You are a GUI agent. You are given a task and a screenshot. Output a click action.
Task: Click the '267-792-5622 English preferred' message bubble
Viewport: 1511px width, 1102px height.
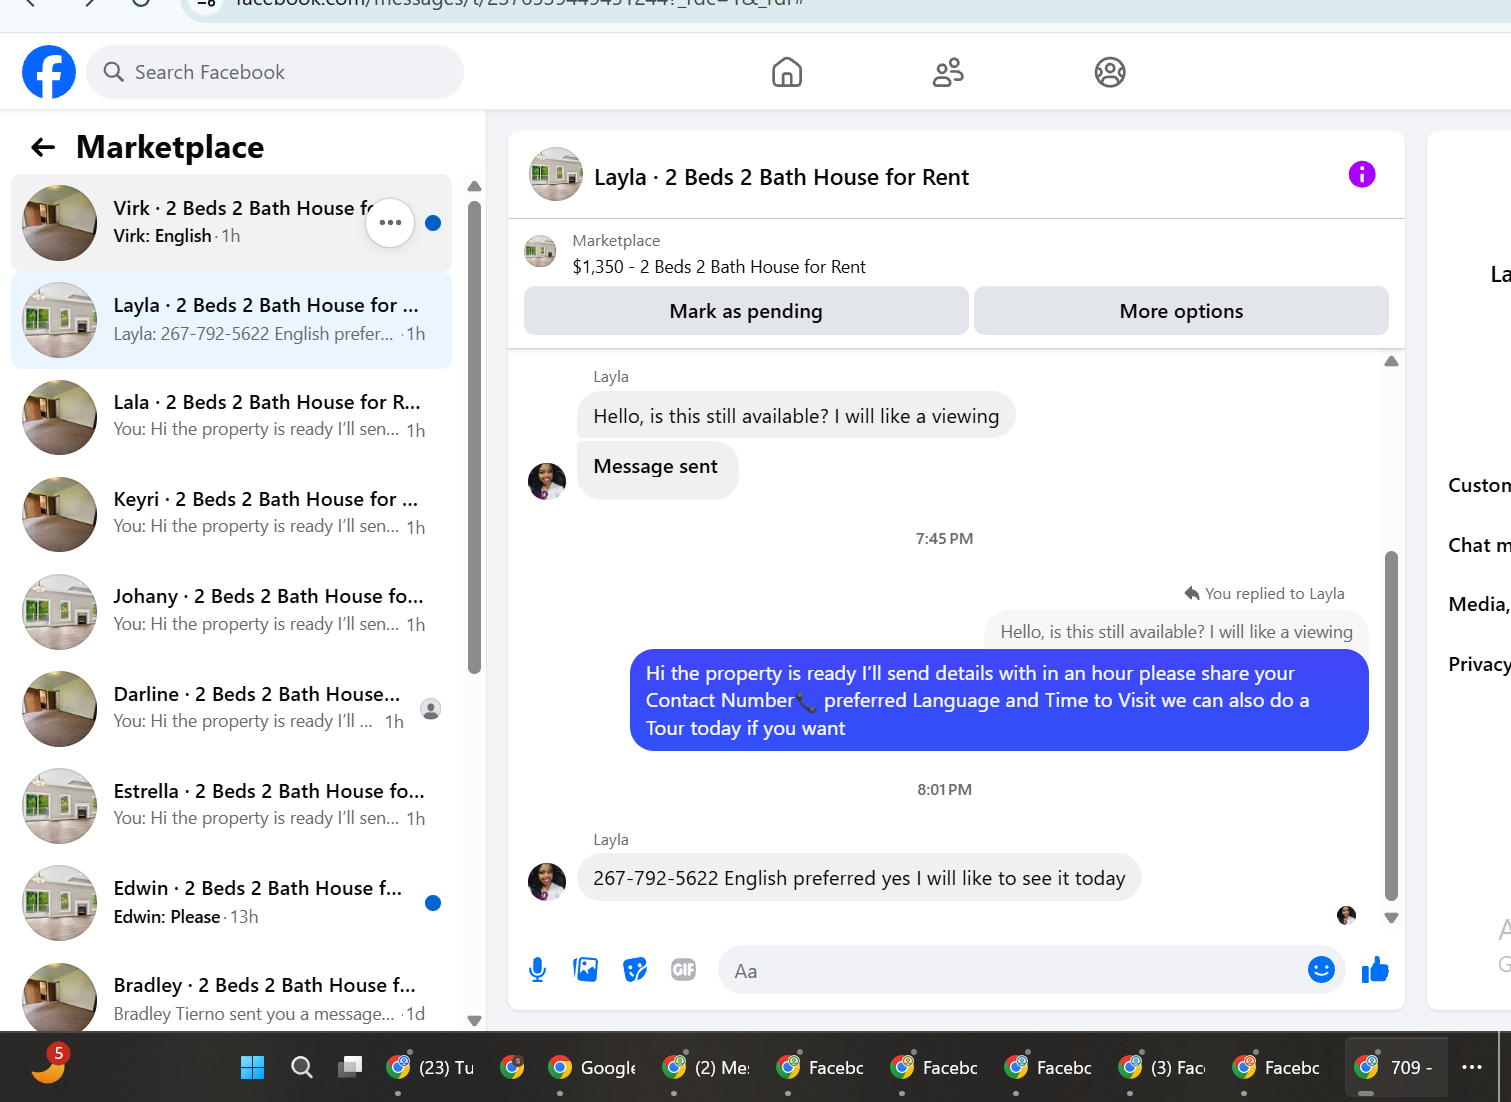859,878
